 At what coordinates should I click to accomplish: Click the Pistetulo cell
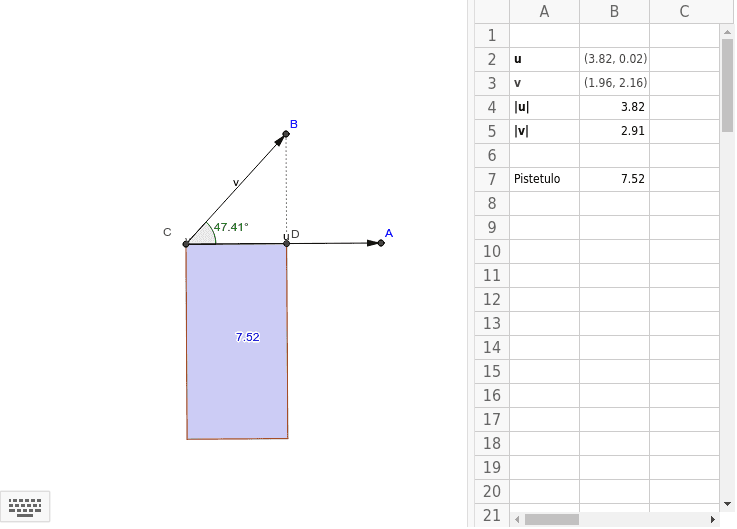click(x=544, y=179)
